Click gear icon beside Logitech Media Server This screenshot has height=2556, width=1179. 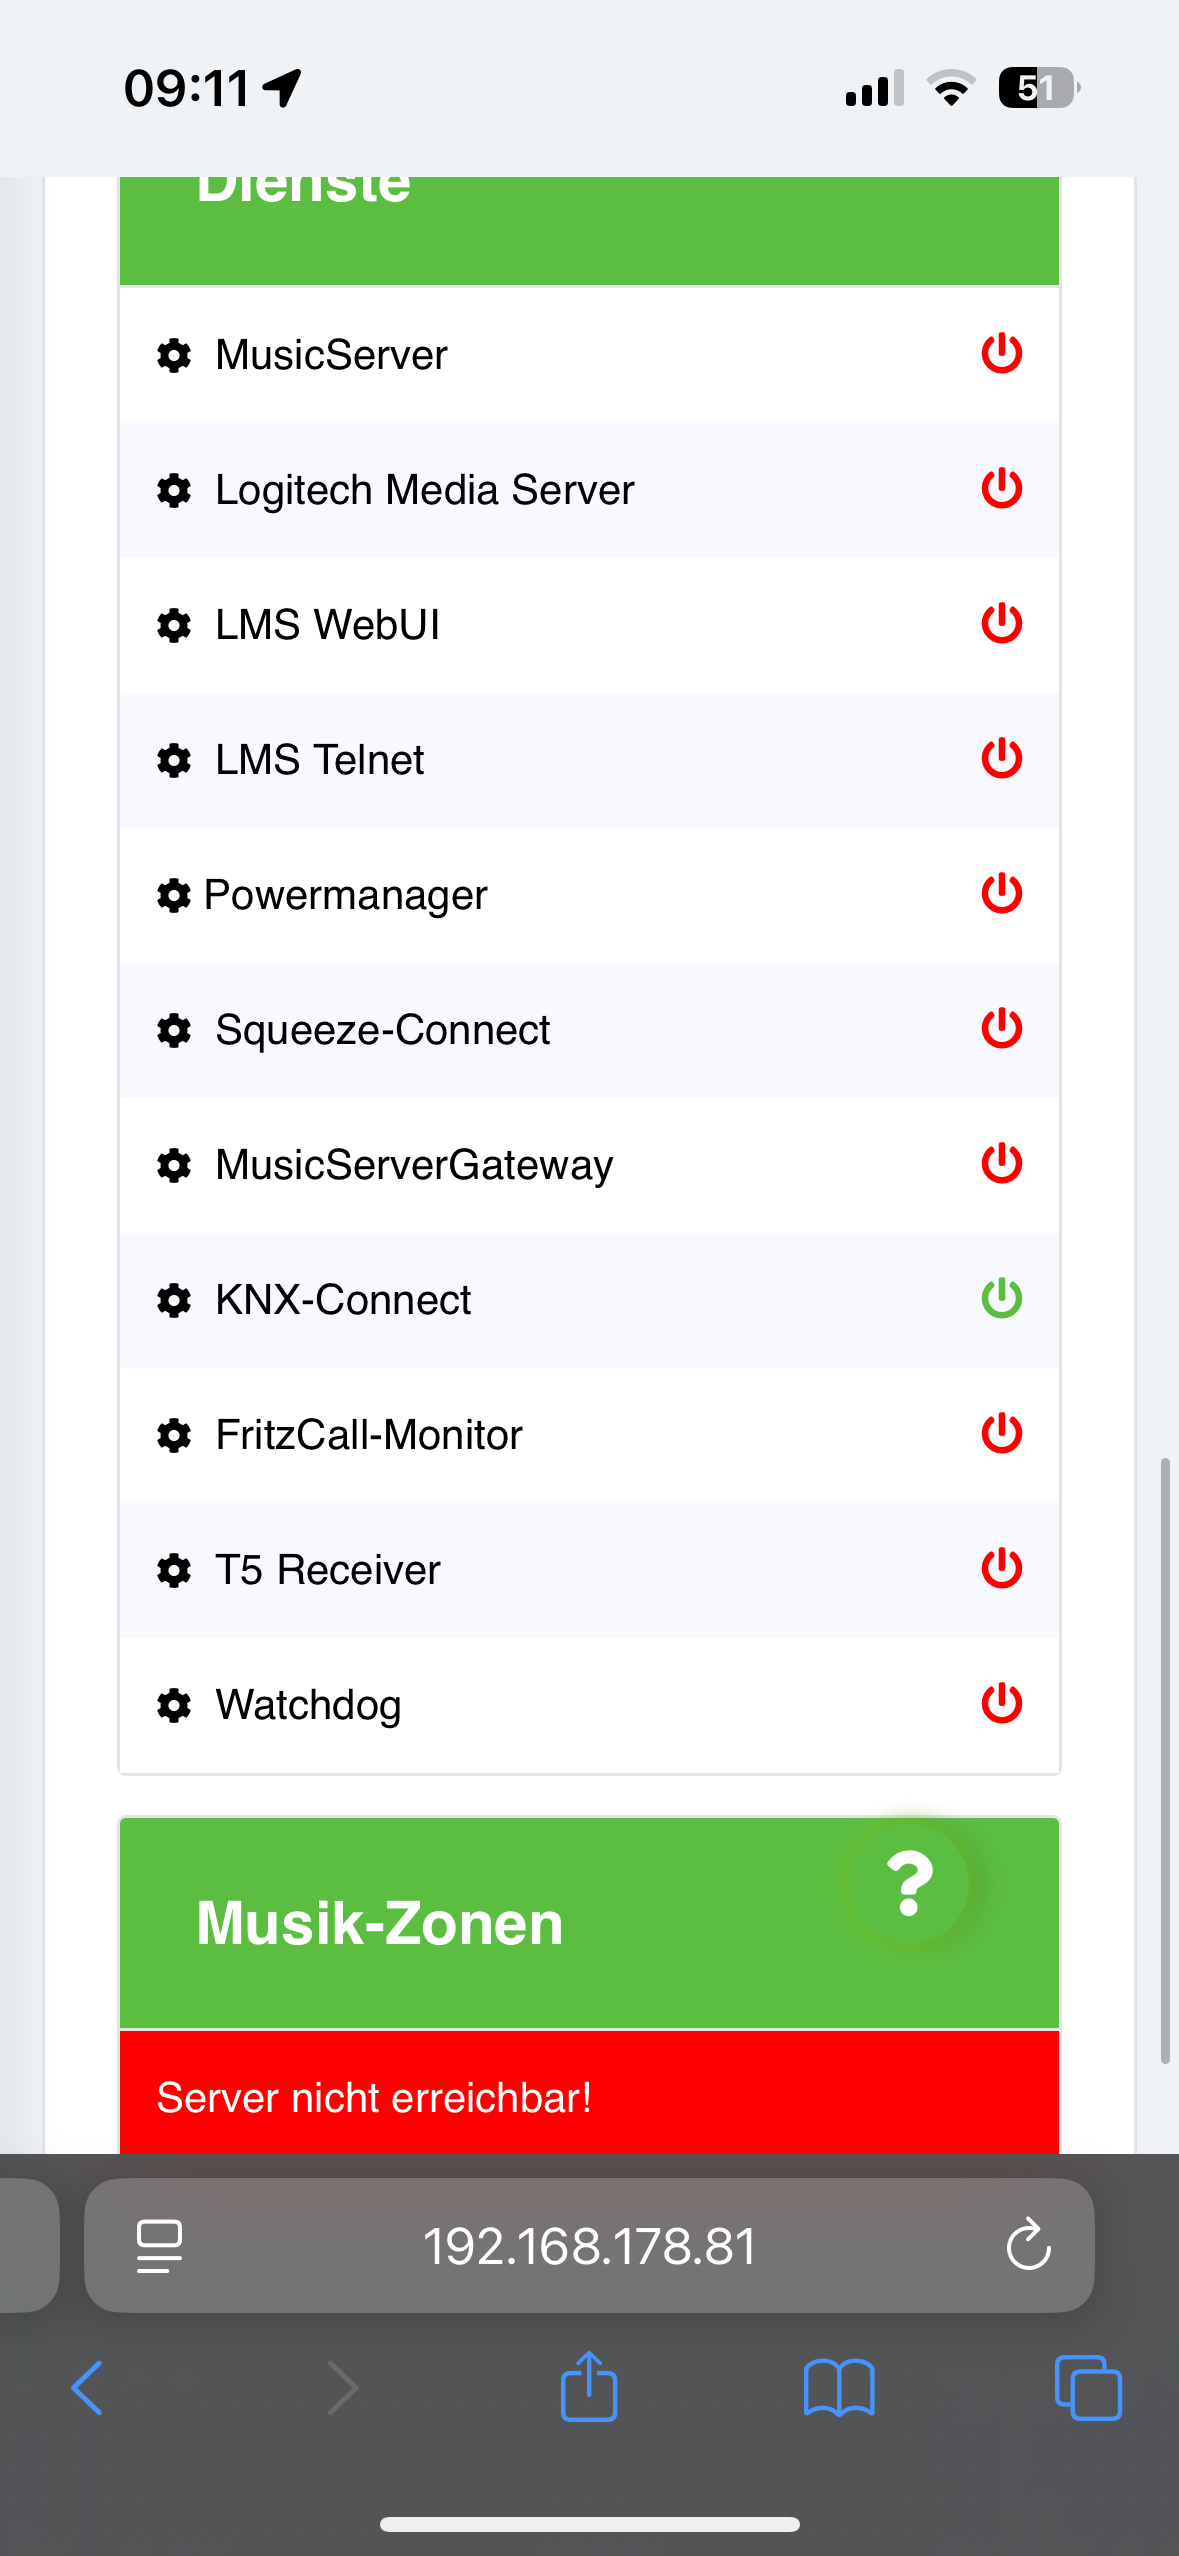pyautogui.click(x=174, y=490)
